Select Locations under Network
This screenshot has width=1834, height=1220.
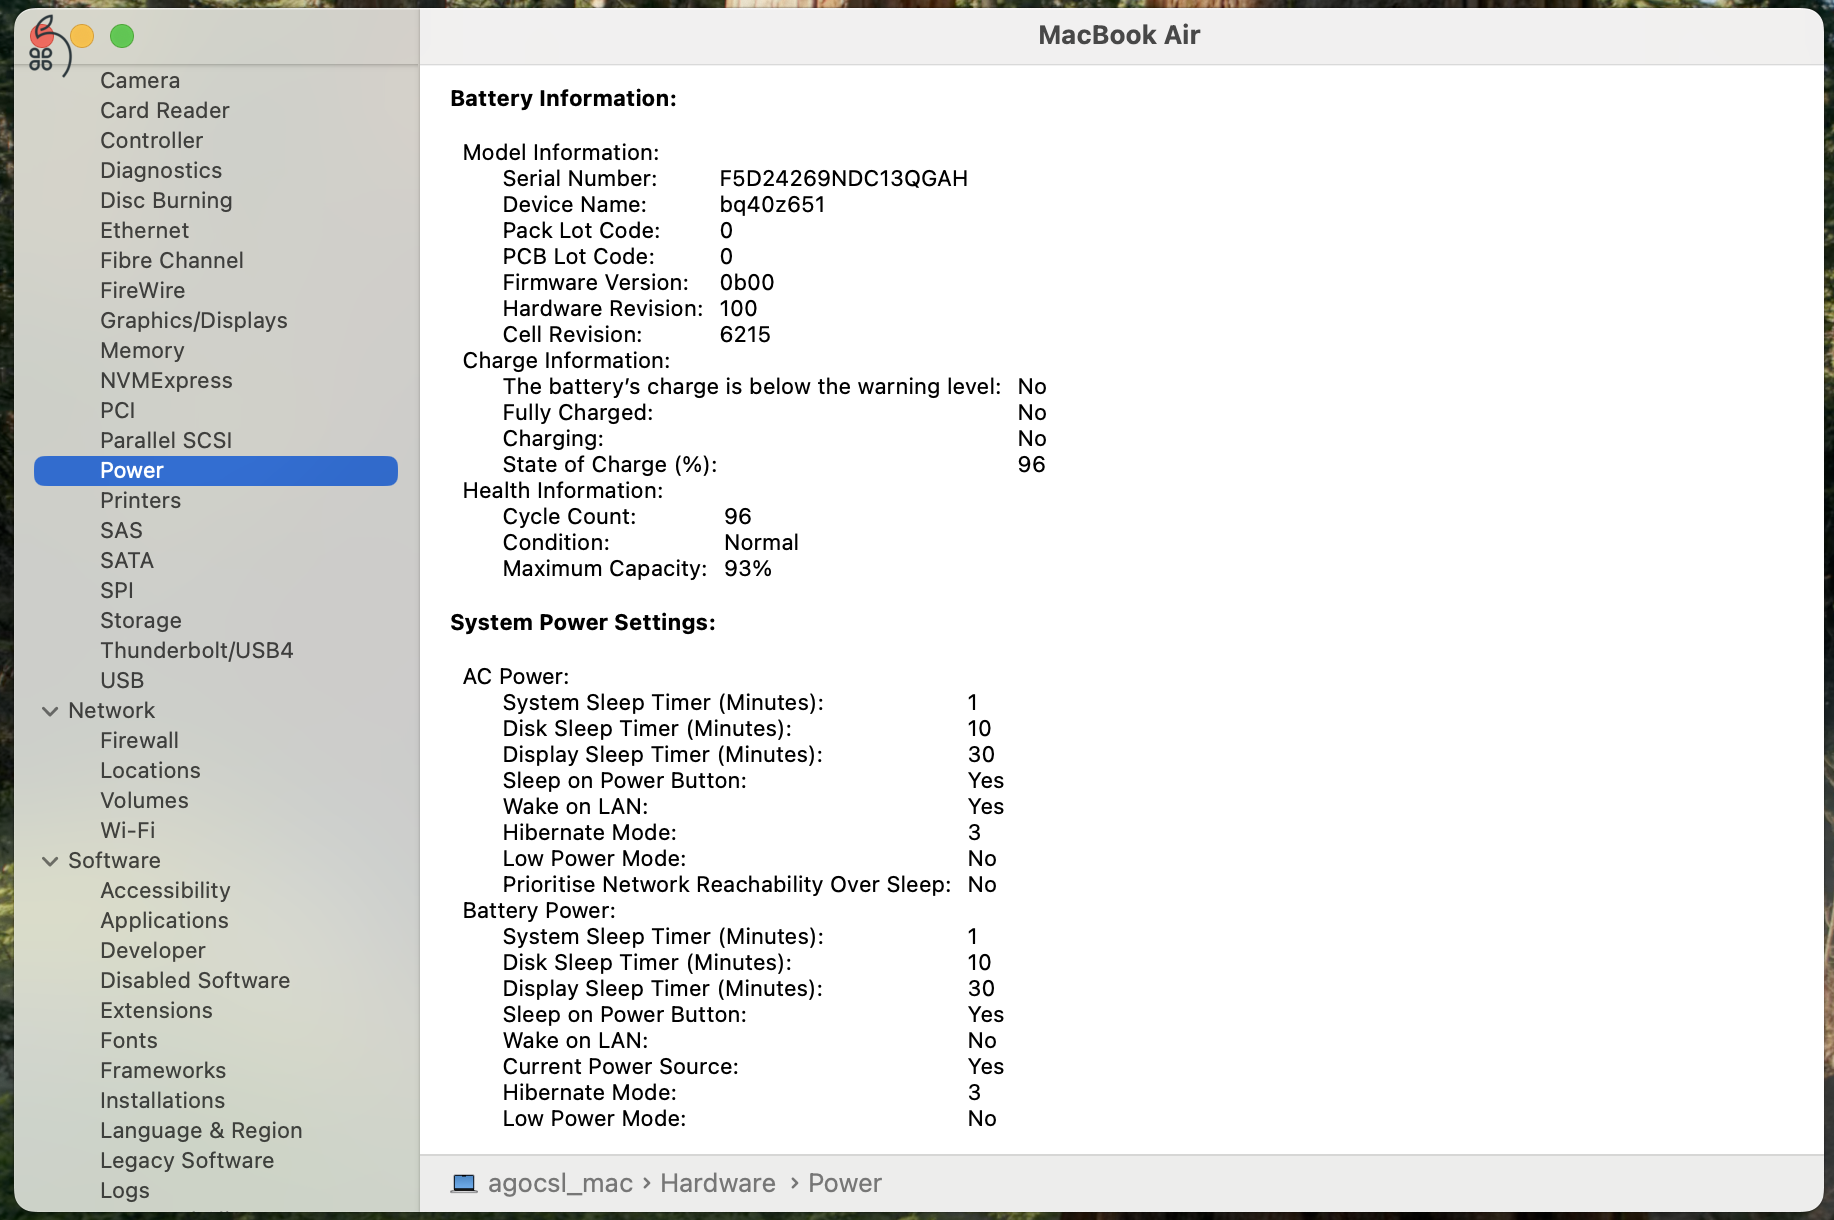point(150,770)
